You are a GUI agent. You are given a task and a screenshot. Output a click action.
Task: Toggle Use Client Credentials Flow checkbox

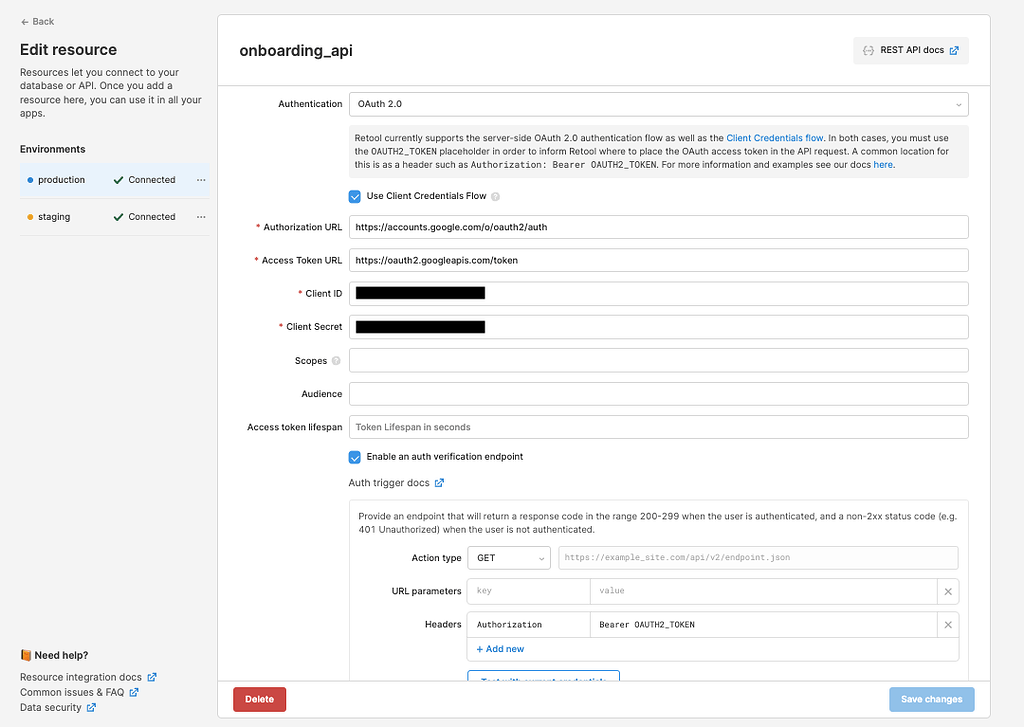355,197
